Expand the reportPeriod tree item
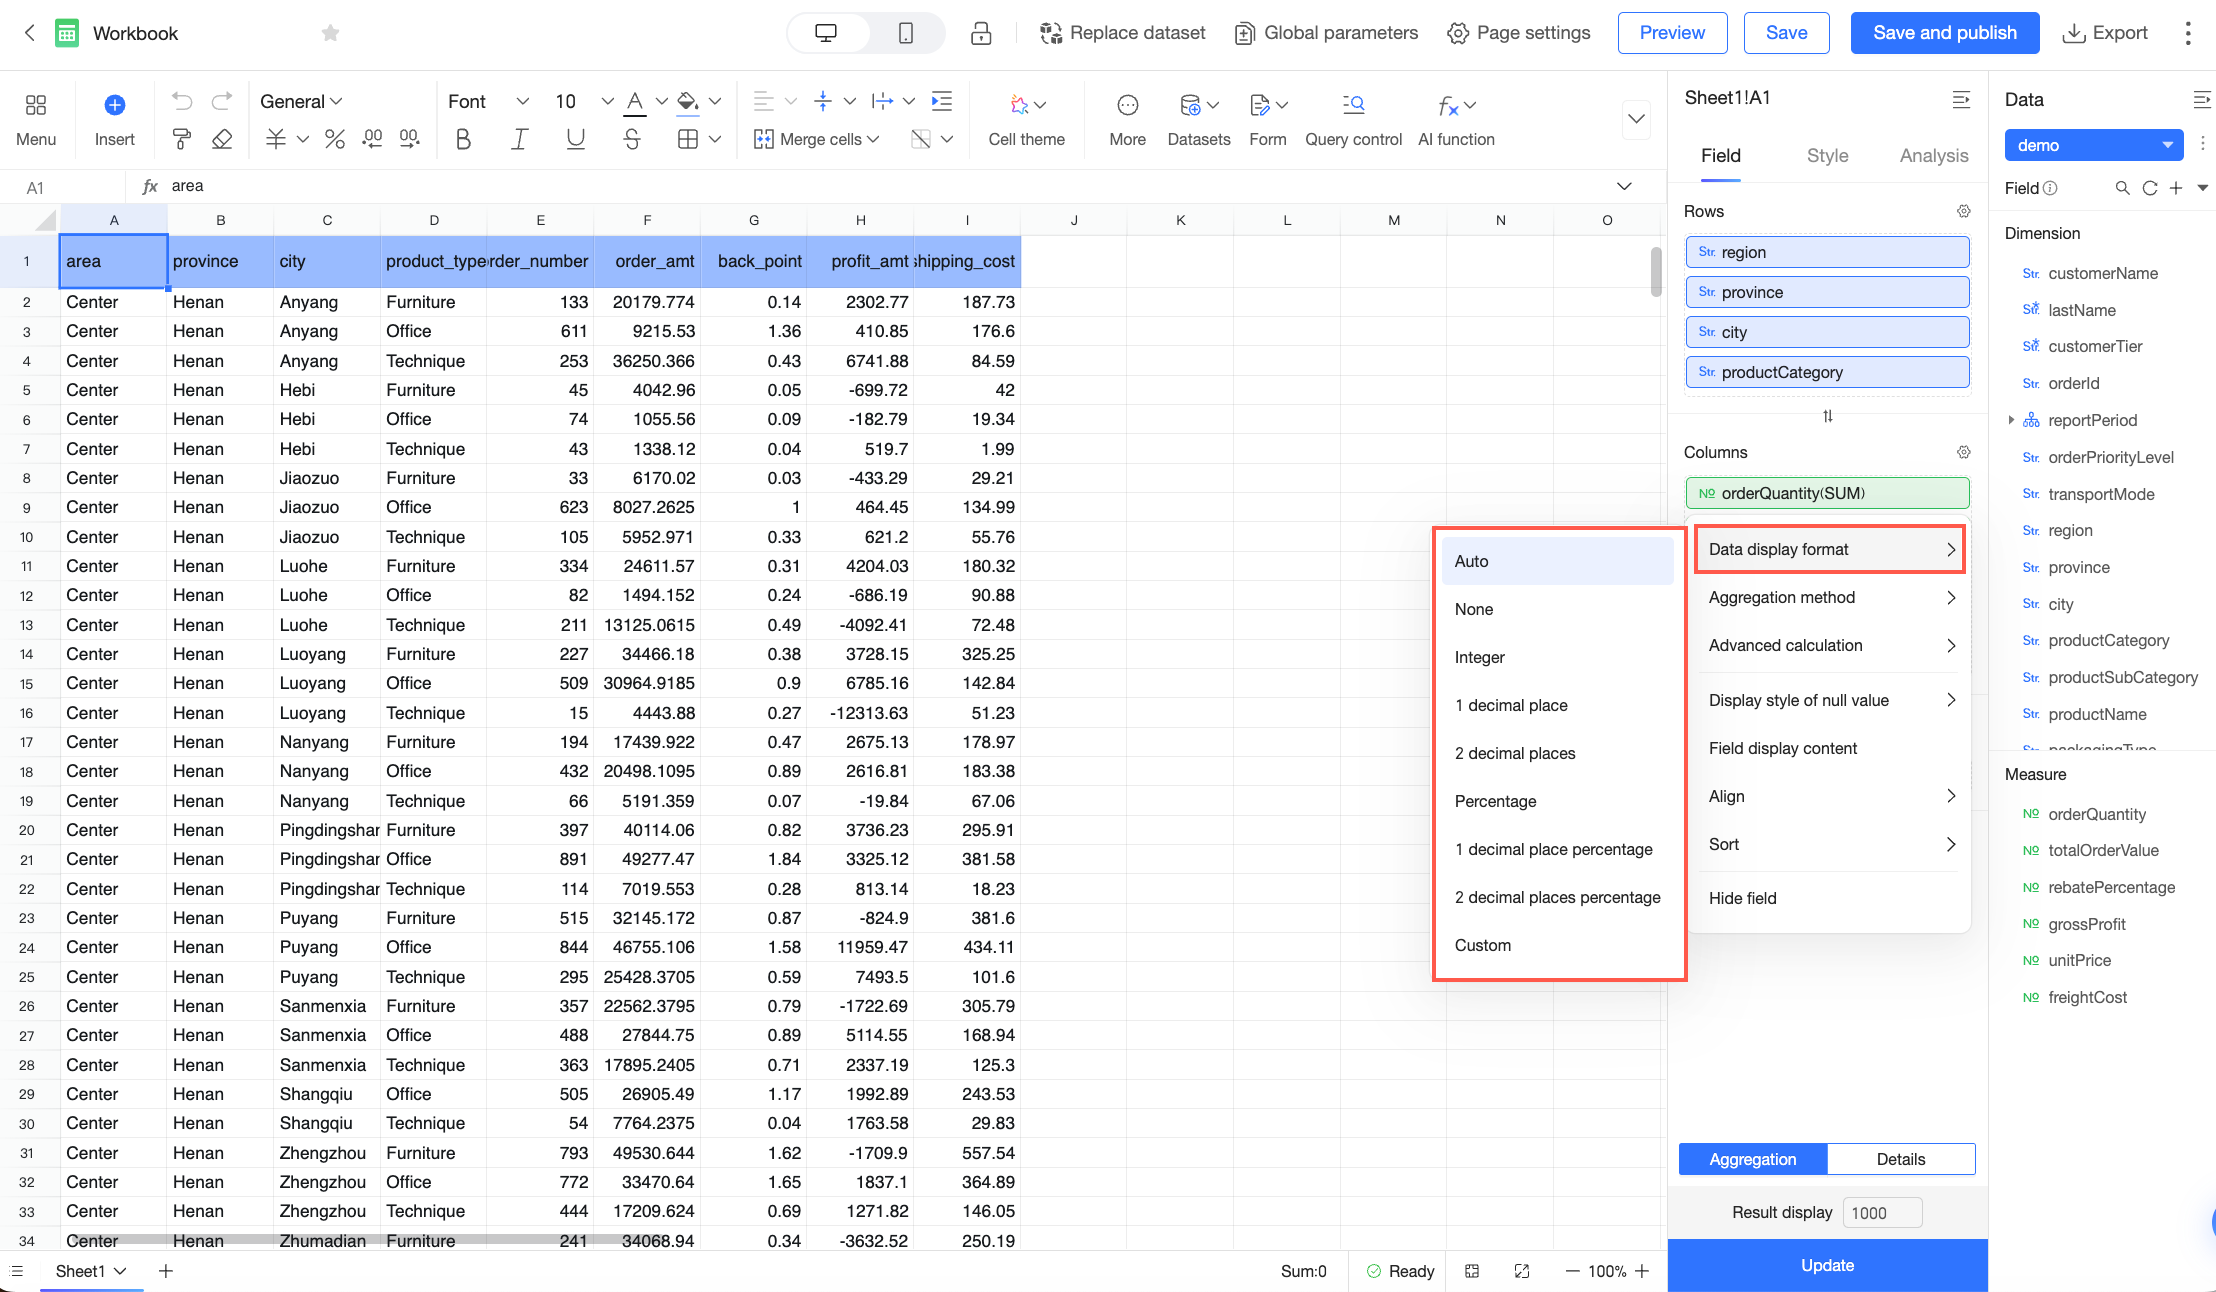The height and width of the screenshot is (1292, 2216). [x=2011, y=420]
